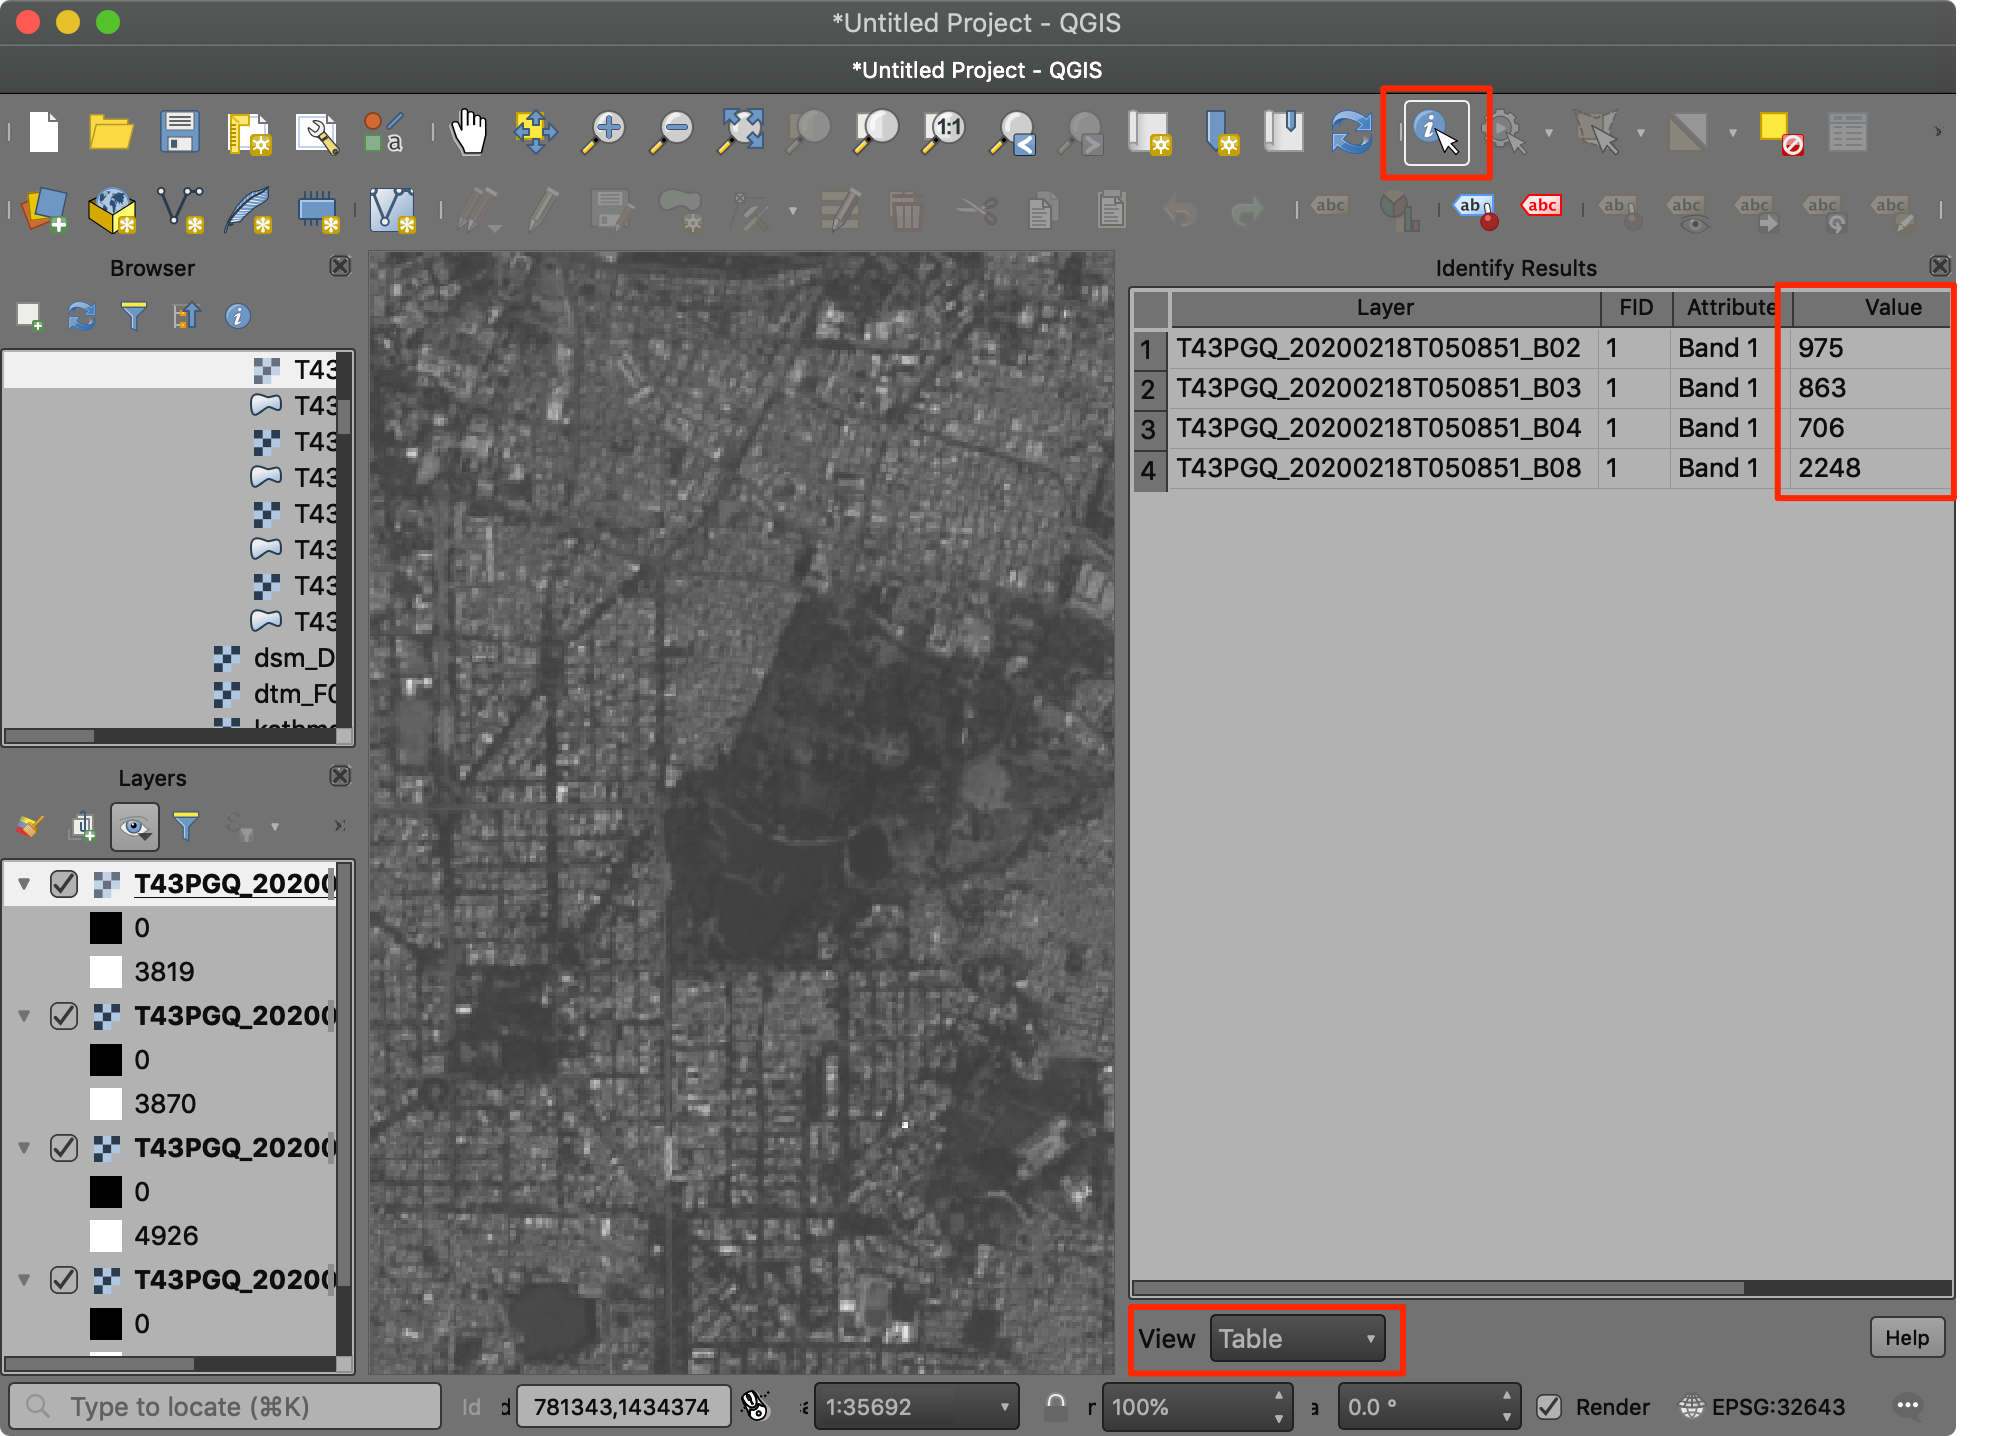
Task: Open the map scale 1:35692 dropdown
Action: pos(1004,1407)
